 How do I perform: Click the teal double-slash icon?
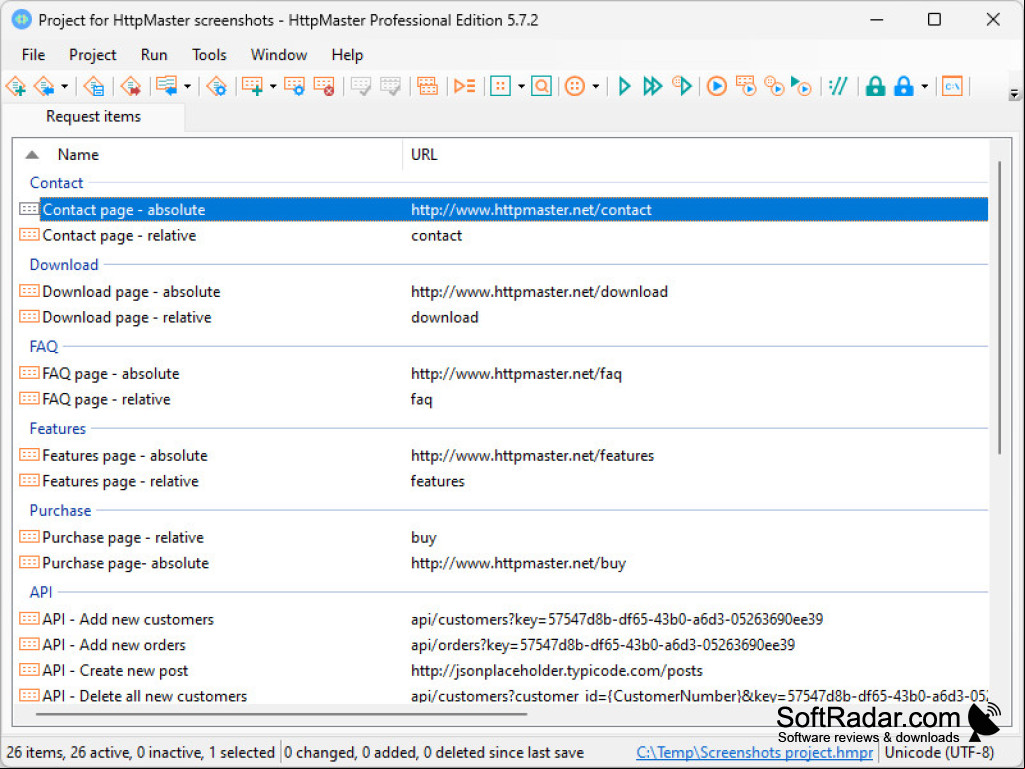(x=838, y=86)
